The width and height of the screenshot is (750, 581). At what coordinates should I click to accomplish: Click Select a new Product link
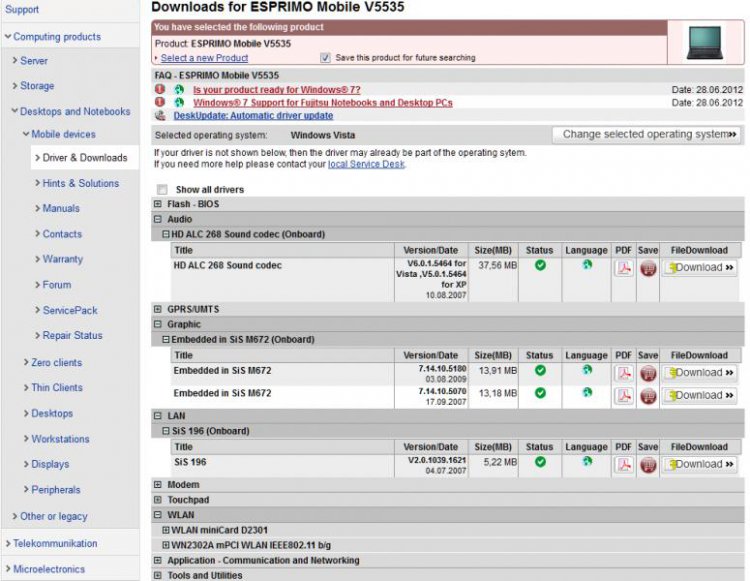point(204,58)
